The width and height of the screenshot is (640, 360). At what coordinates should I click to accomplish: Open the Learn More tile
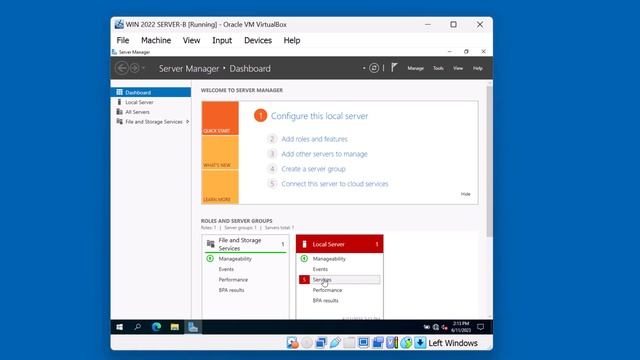pyautogui.click(x=220, y=187)
